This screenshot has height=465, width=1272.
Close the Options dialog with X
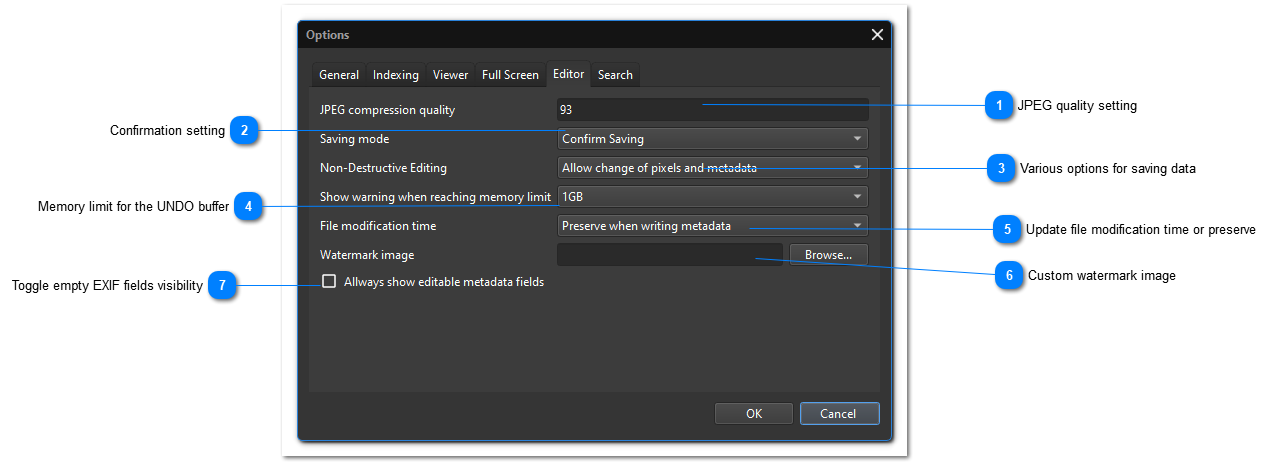tap(877, 35)
